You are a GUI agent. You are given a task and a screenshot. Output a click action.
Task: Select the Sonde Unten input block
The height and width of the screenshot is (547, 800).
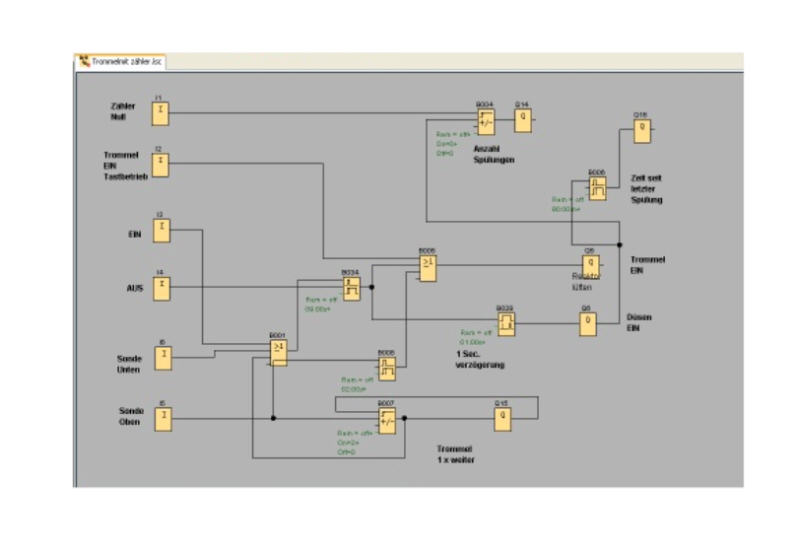coord(161,357)
